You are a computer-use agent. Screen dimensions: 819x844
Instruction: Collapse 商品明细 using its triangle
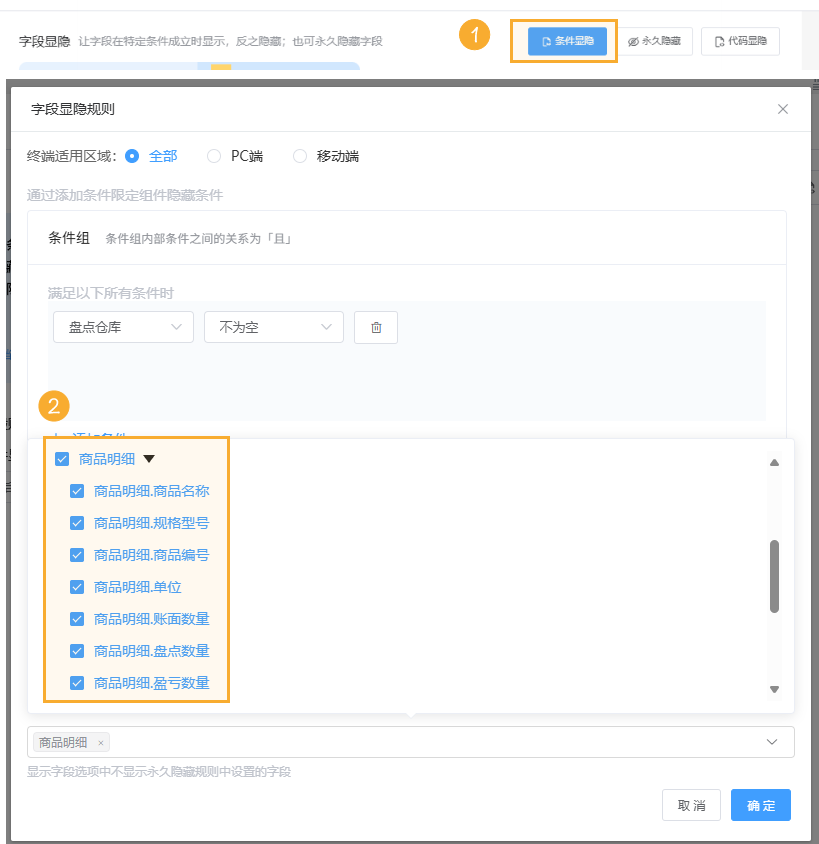147,458
